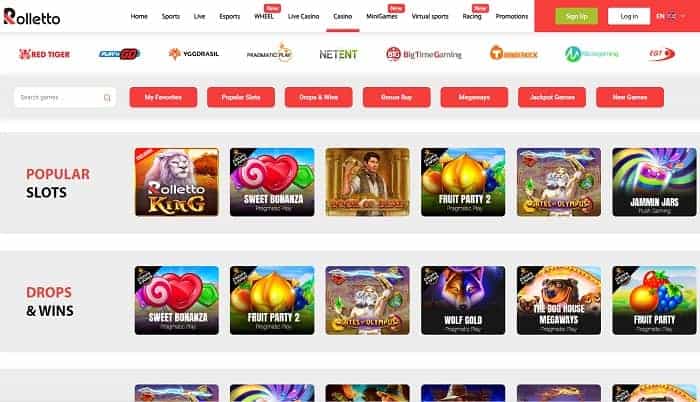
Task: Switch to the Sports menu item
Action: click(x=171, y=17)
